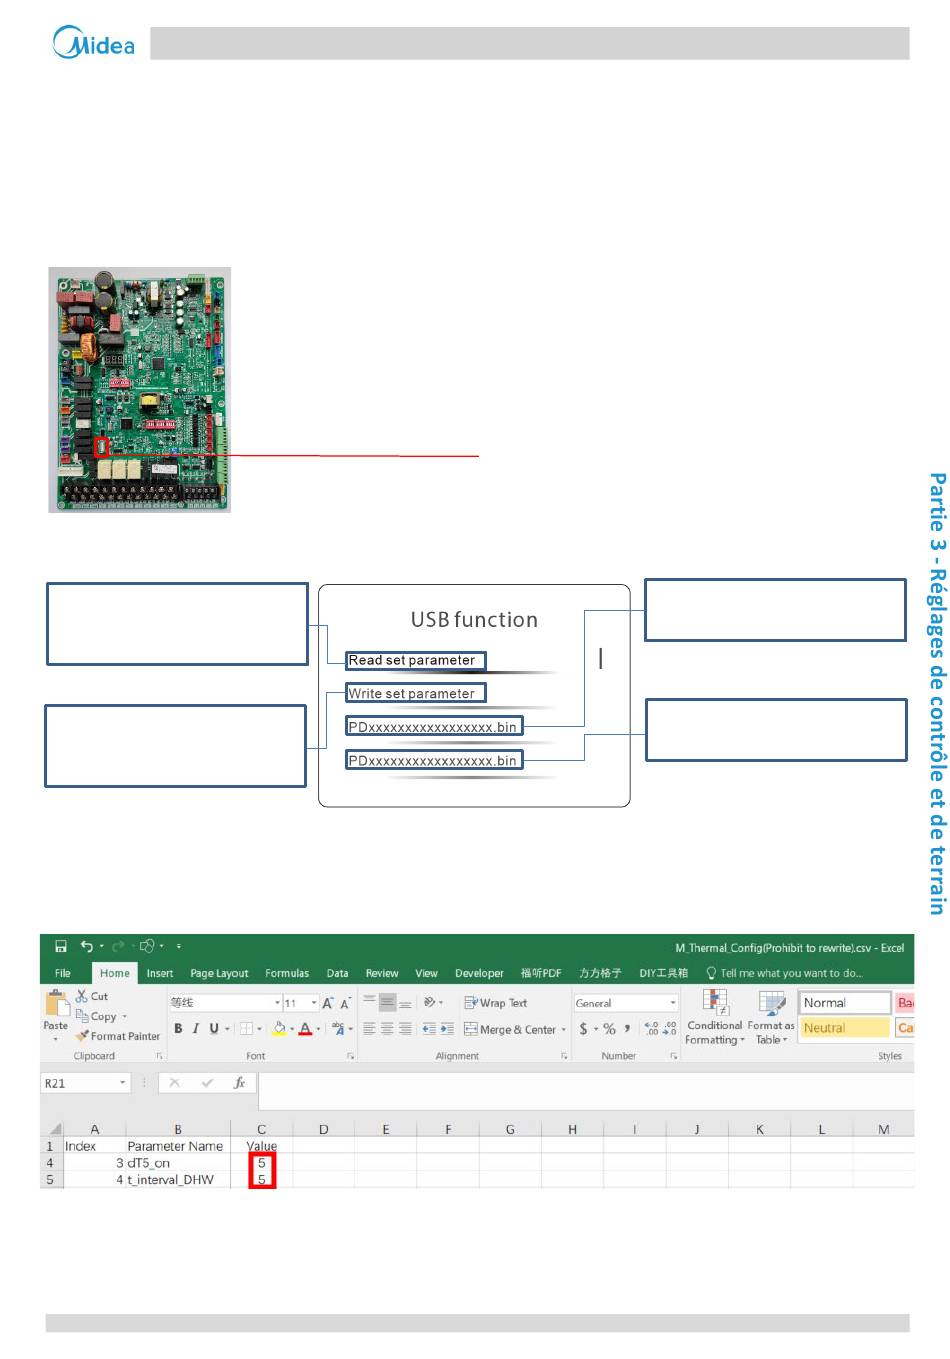This screenshot has width=950, height=1359.
Task: Click the Value cell of dT5_on
Action: tap(262, 1163)
